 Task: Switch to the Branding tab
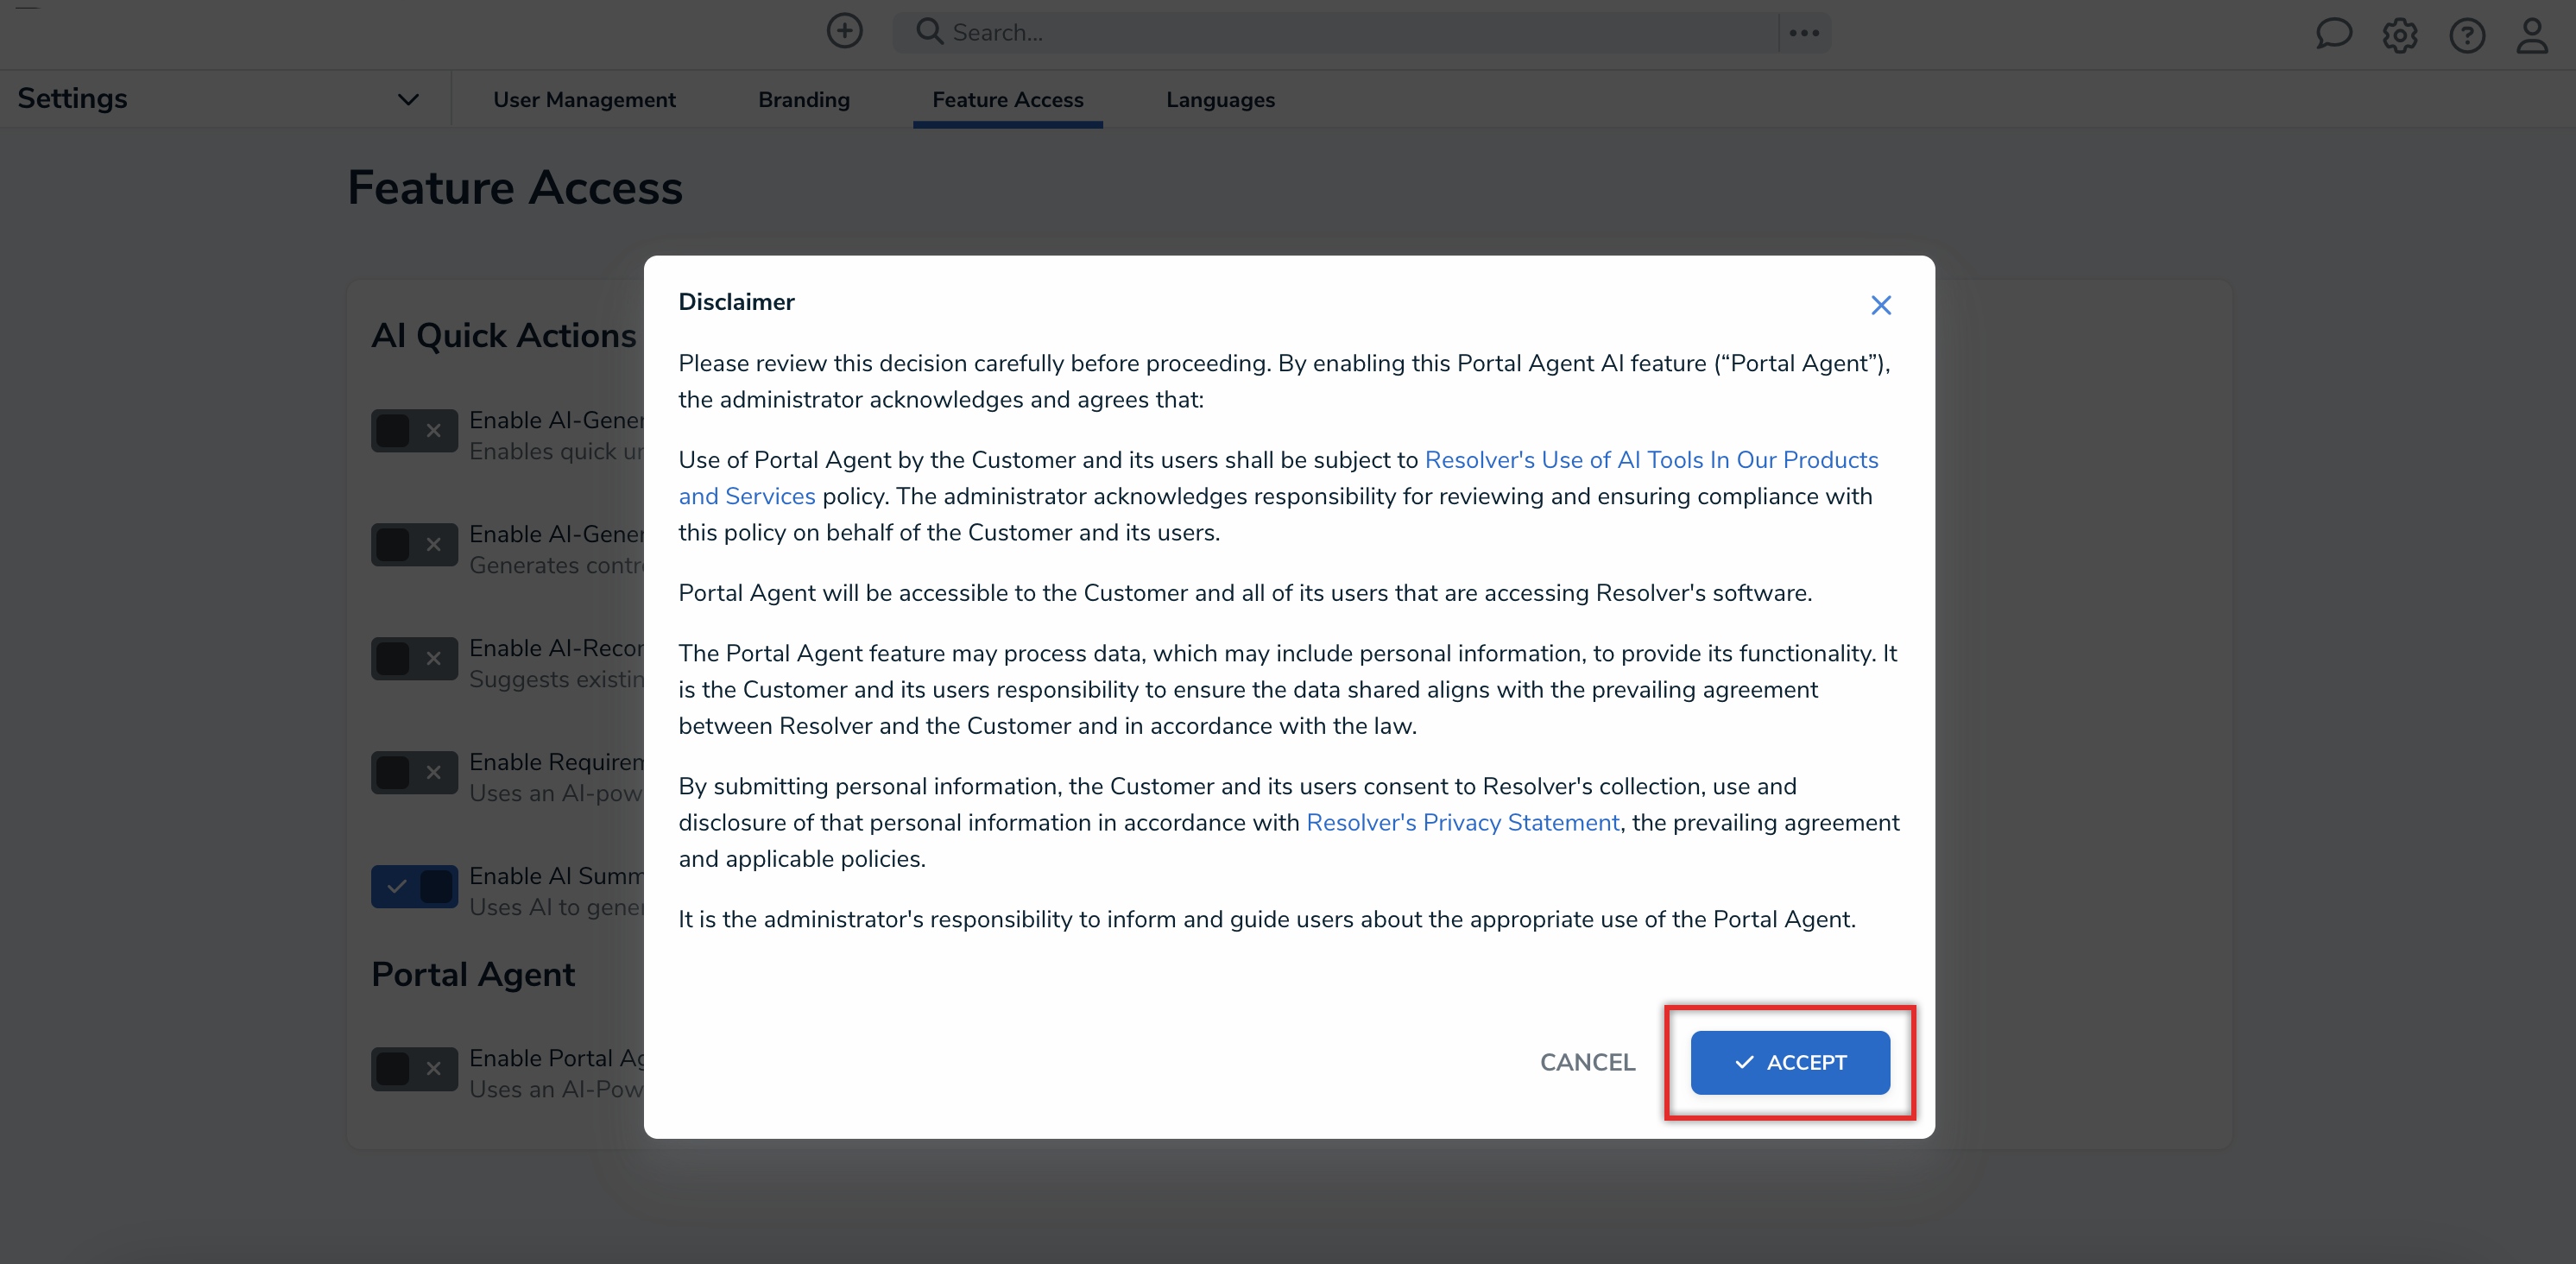pos(804,100)
